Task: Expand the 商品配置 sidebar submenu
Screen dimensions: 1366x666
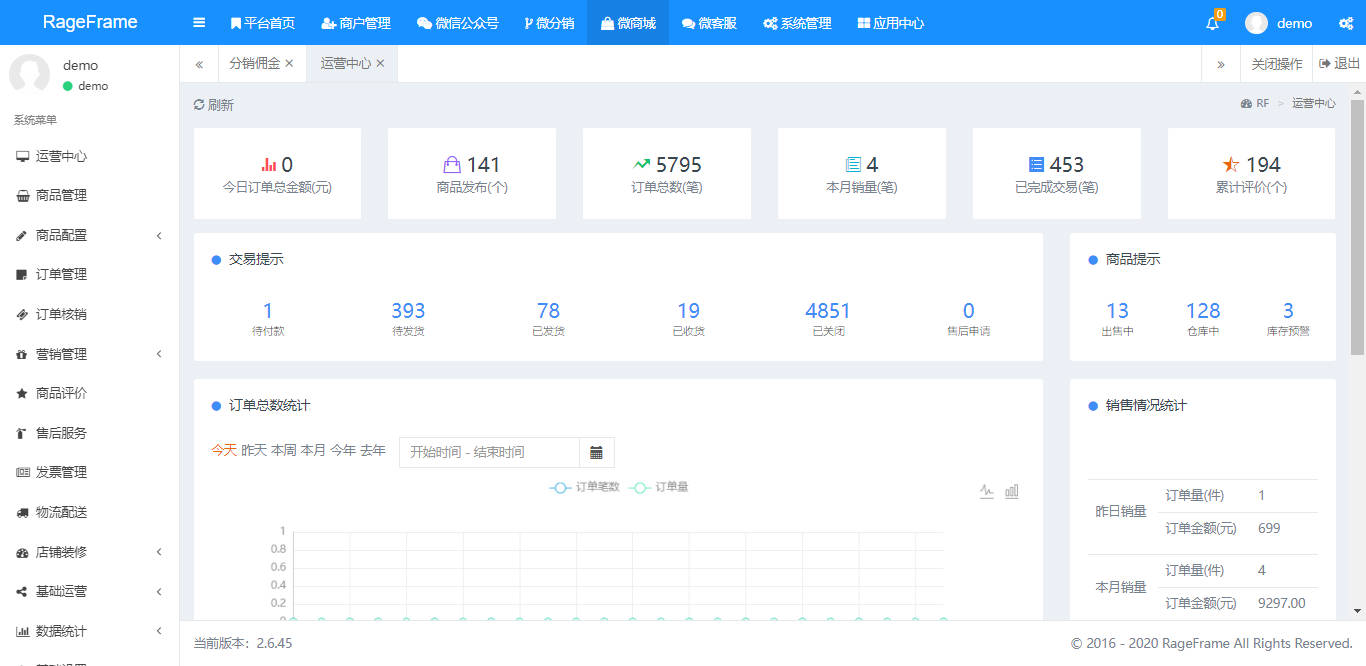Action: tap(90, 235)
